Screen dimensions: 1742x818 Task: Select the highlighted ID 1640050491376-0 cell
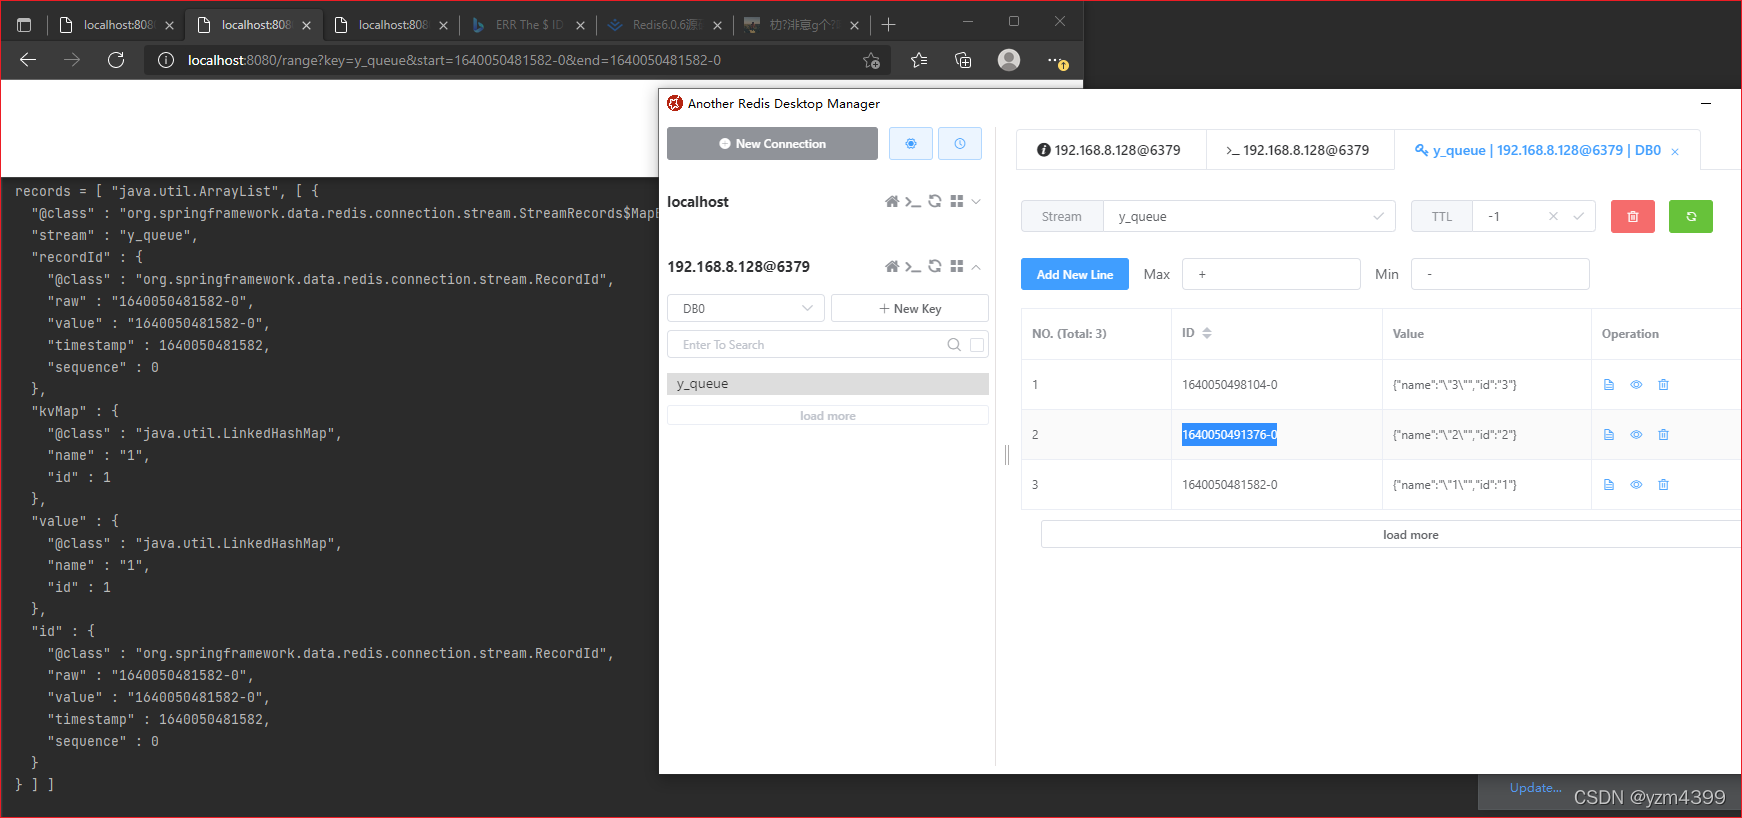tap(1229, 435)
